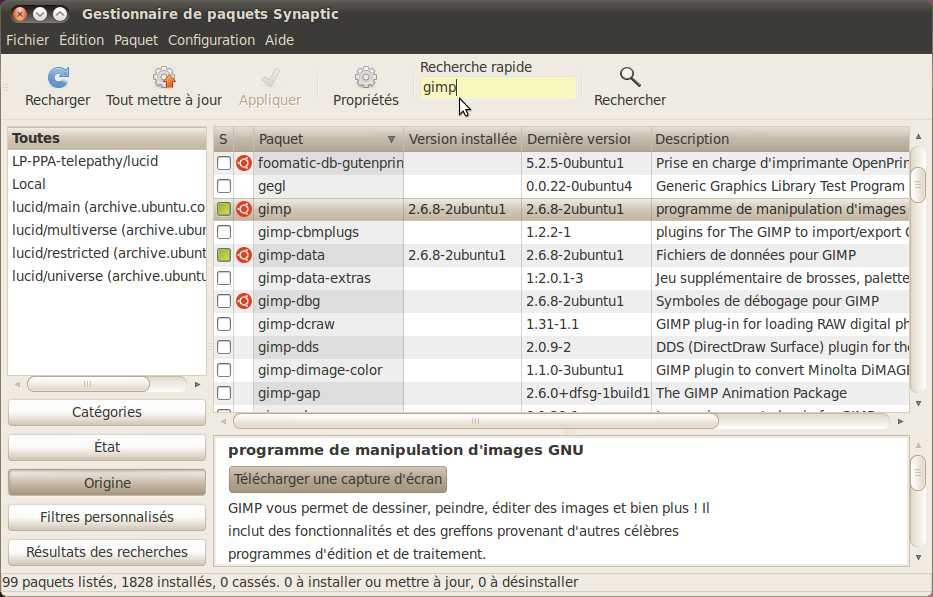Open the Édition menu

click(82, 40)
